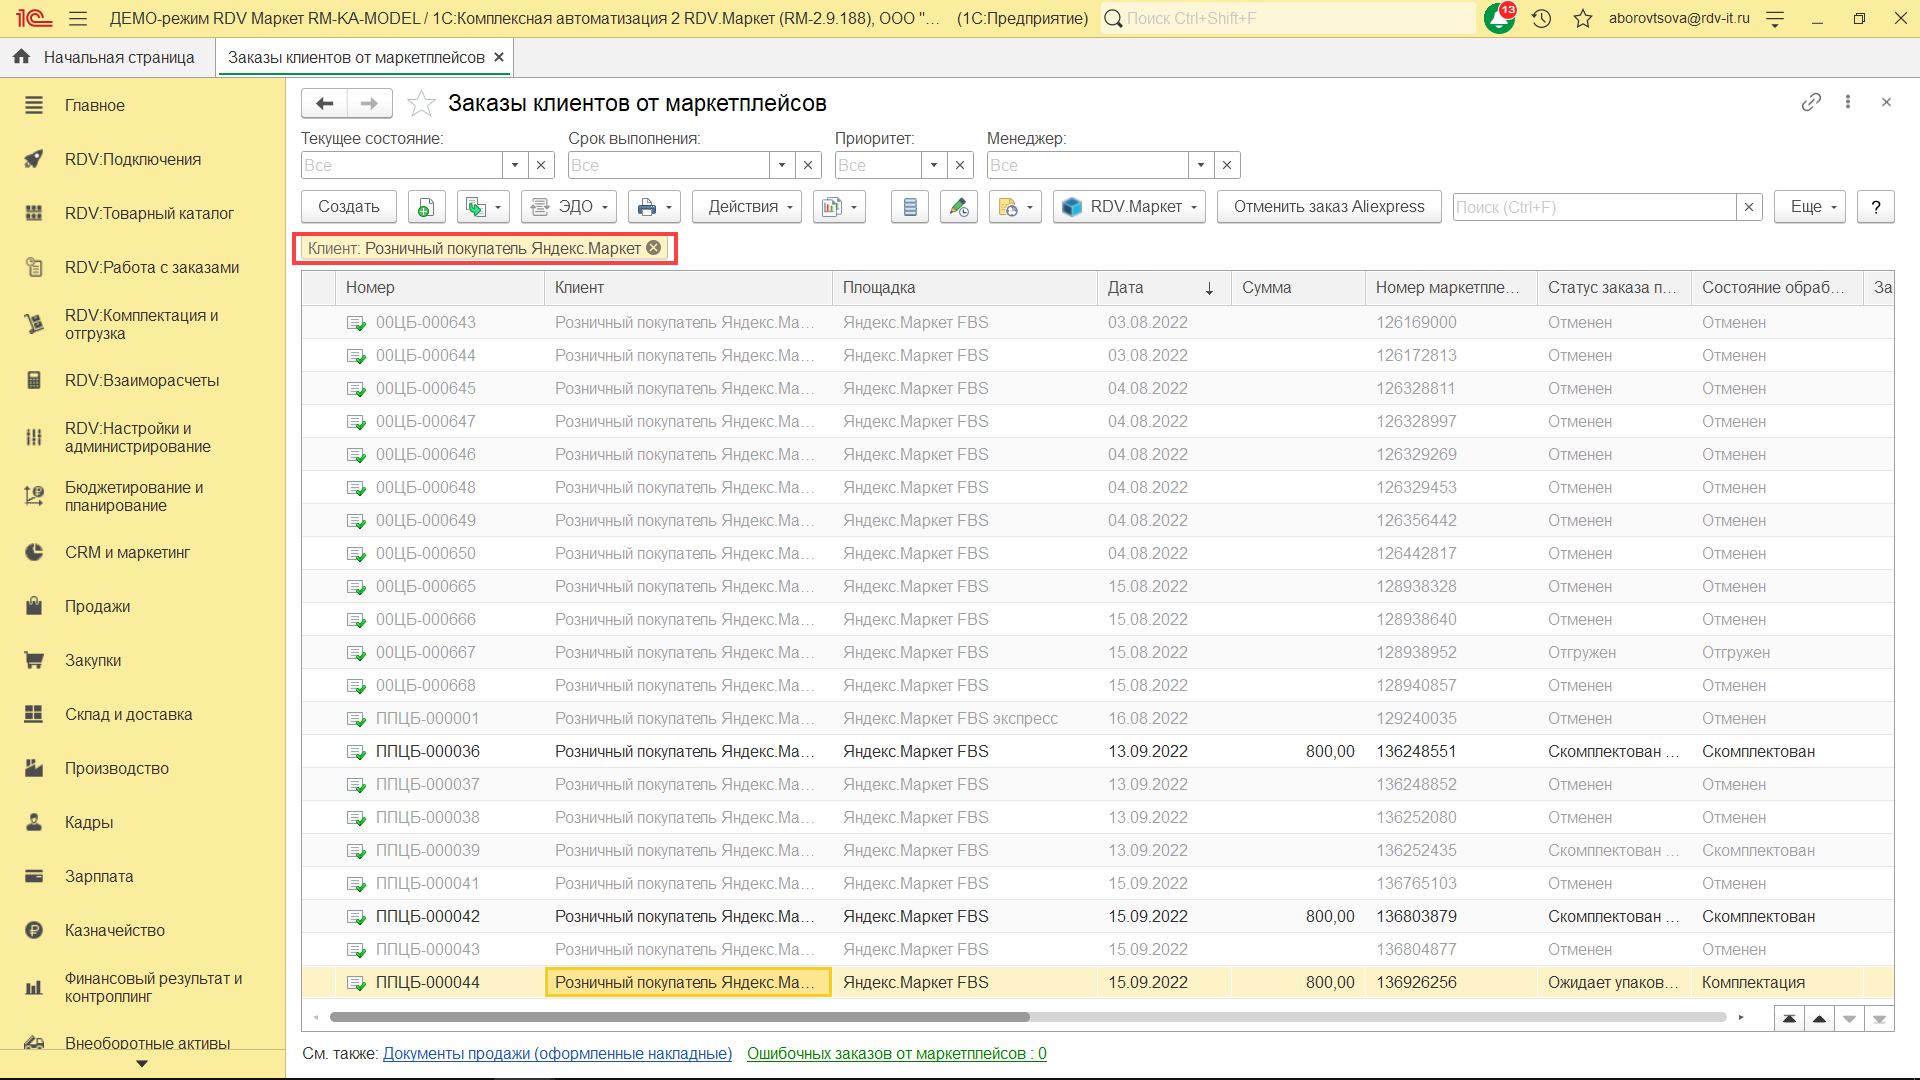Click the reports chart icon in toolbar
Screen dimensions: 1920x1080
(838, 207)
